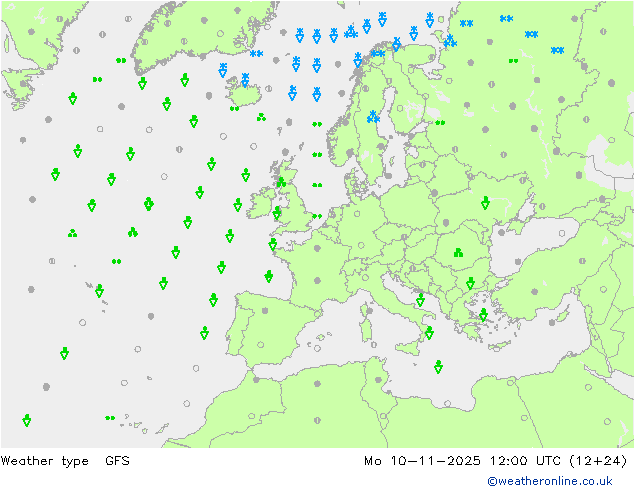
Task: Click the green shower symbol in the Aegean Sea
Action: 483,315
